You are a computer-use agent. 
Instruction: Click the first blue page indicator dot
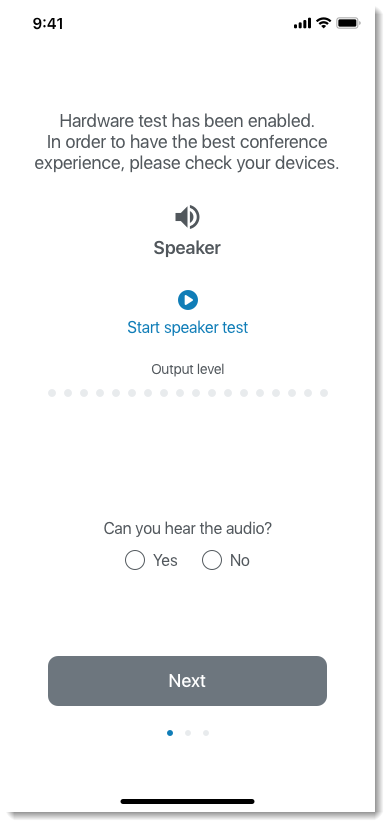point(170,733)
